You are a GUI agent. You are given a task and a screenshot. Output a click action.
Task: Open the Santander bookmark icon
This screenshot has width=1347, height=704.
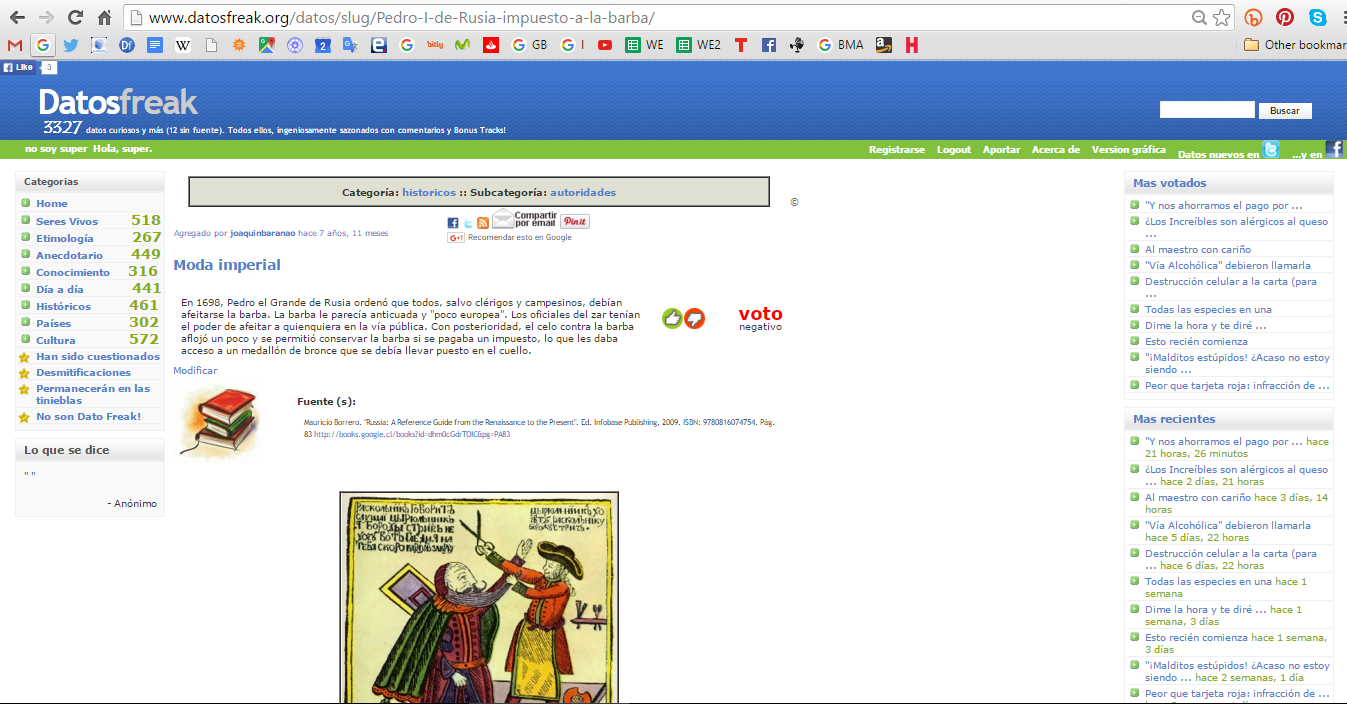491,45
